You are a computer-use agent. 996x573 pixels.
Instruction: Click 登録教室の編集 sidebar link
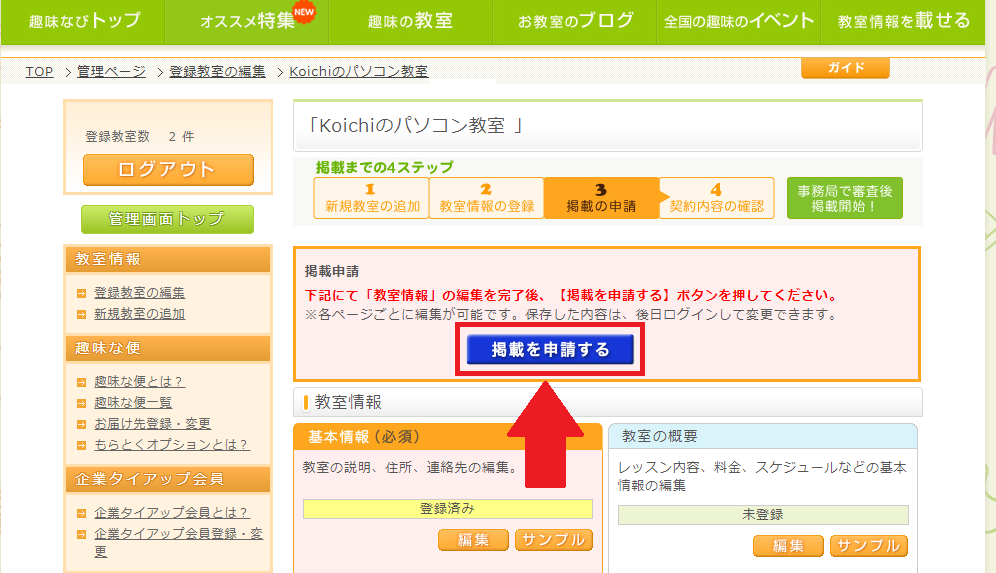point(139,293)
